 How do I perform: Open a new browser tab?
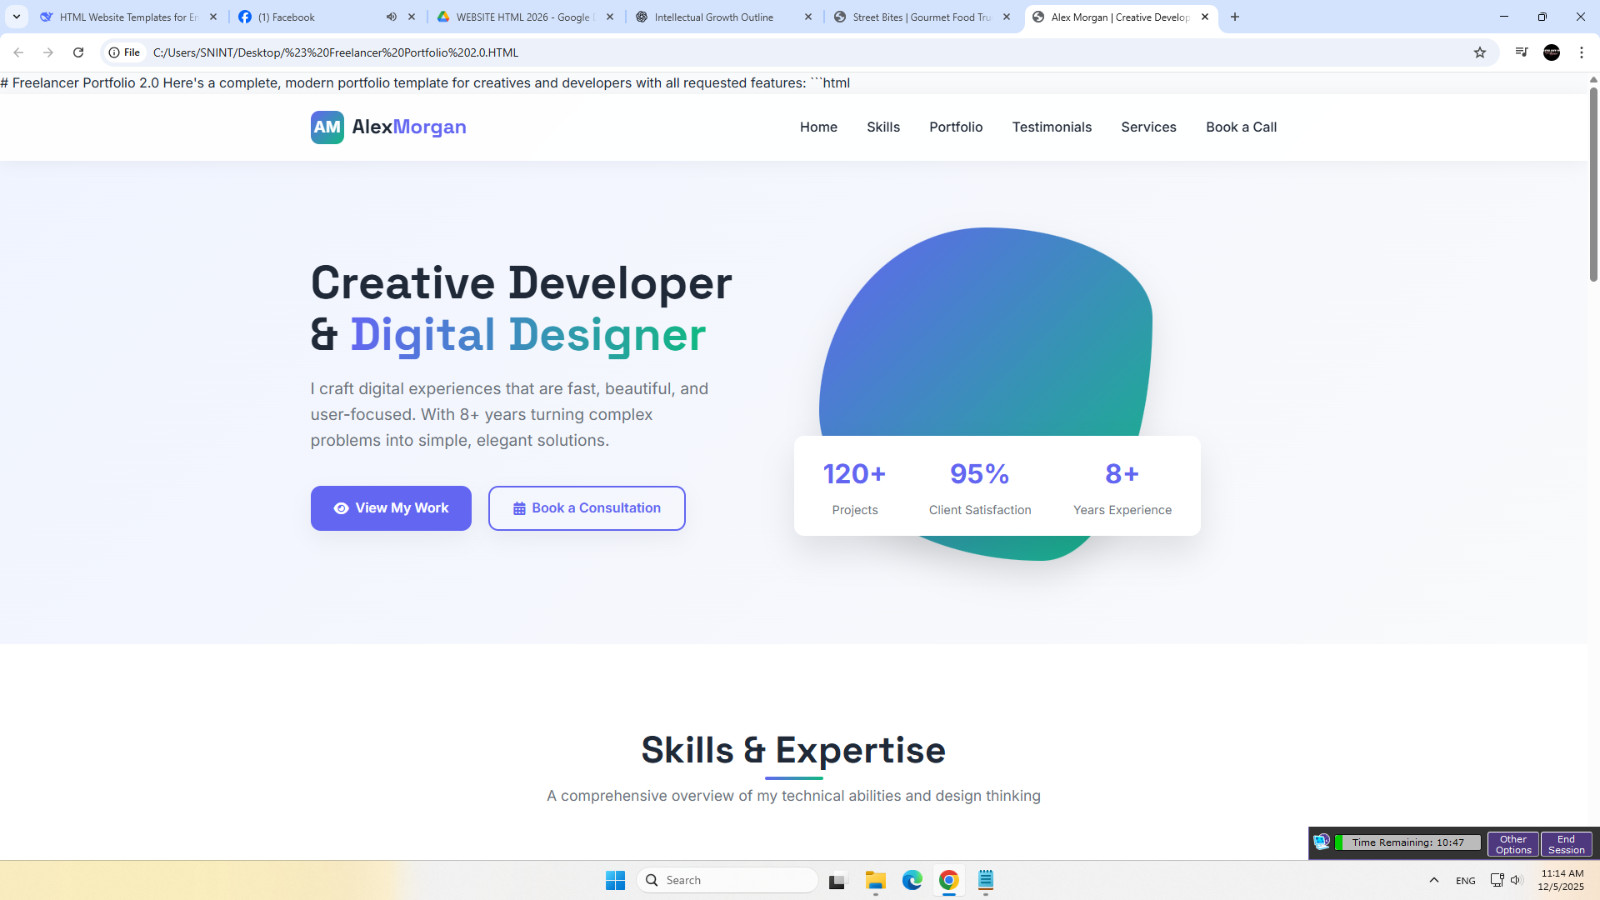coord(1235,17)
